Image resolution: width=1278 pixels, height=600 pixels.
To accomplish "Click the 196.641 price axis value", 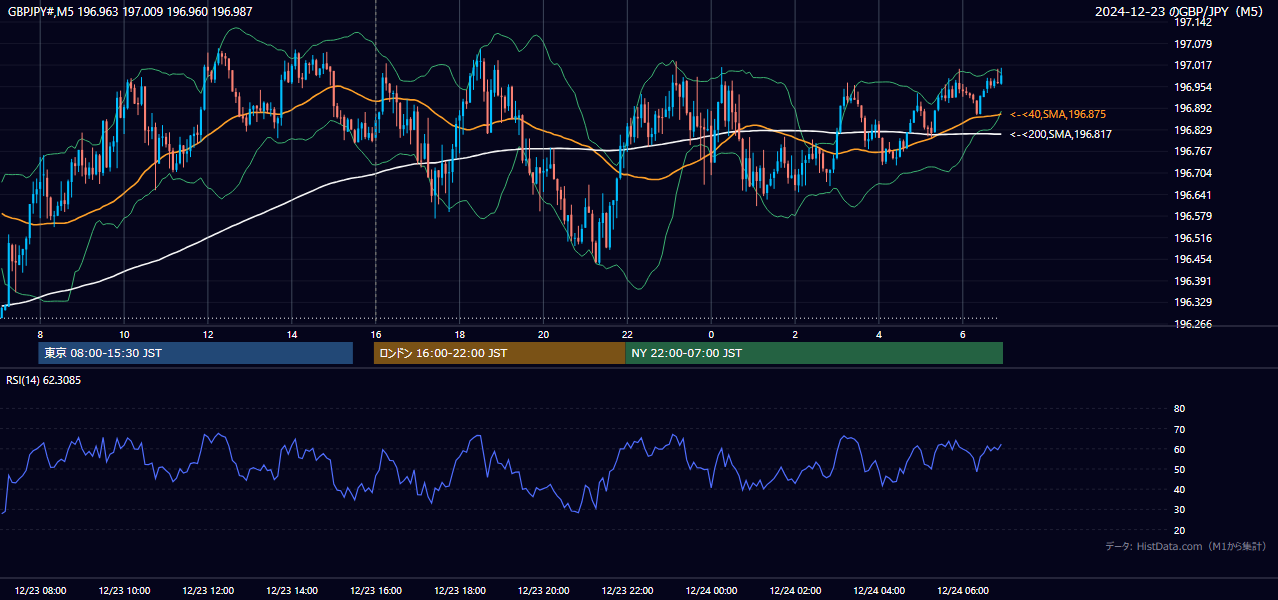I will click(1193, 195).
